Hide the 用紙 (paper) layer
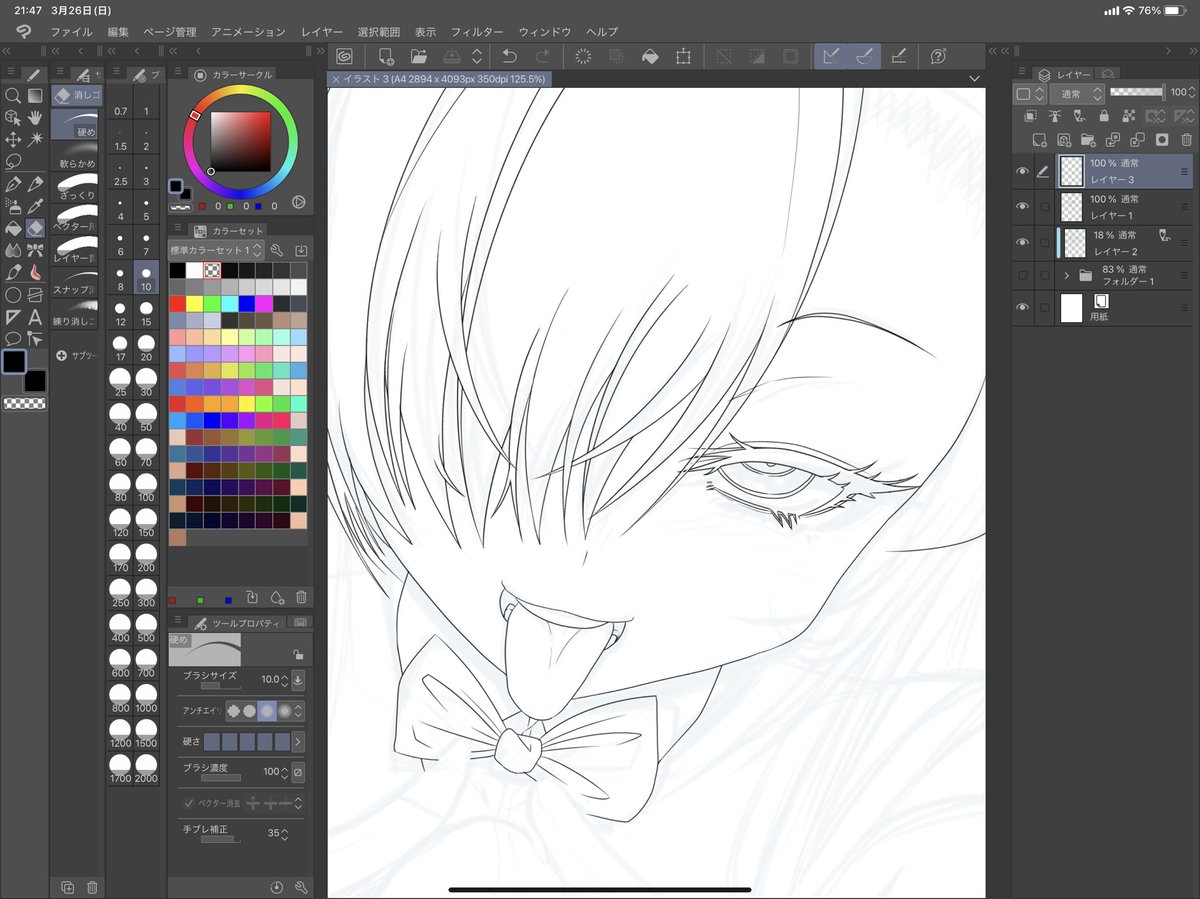Viewport: 1200px width, 899px height. [1023, 305]
